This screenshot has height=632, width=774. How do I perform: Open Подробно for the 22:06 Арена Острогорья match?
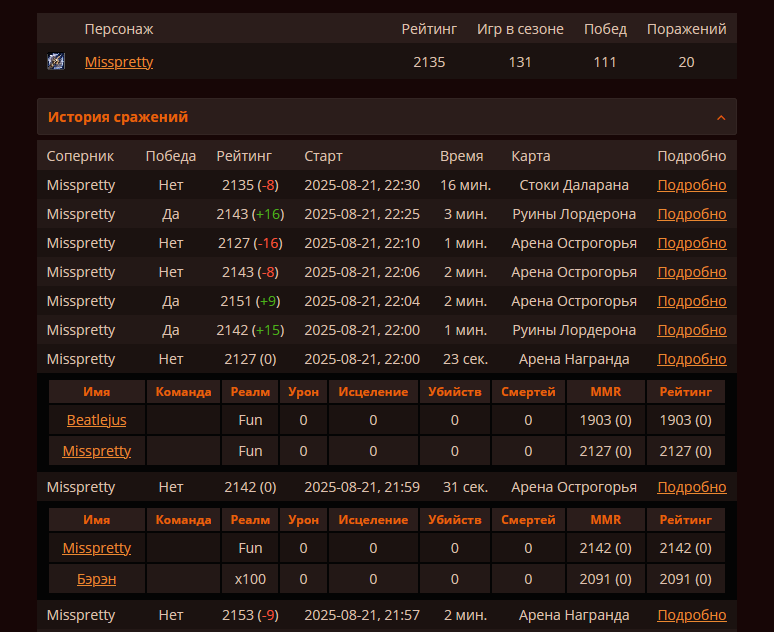pos(692,272)
